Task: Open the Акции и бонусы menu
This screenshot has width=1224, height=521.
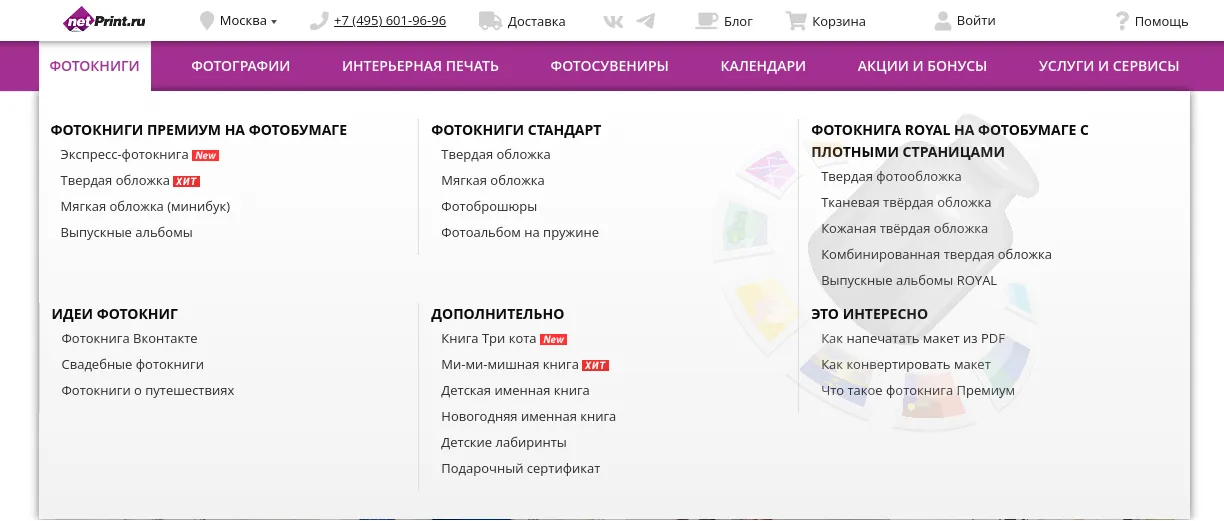Action: pyautogui.click(x=922, y=66)
